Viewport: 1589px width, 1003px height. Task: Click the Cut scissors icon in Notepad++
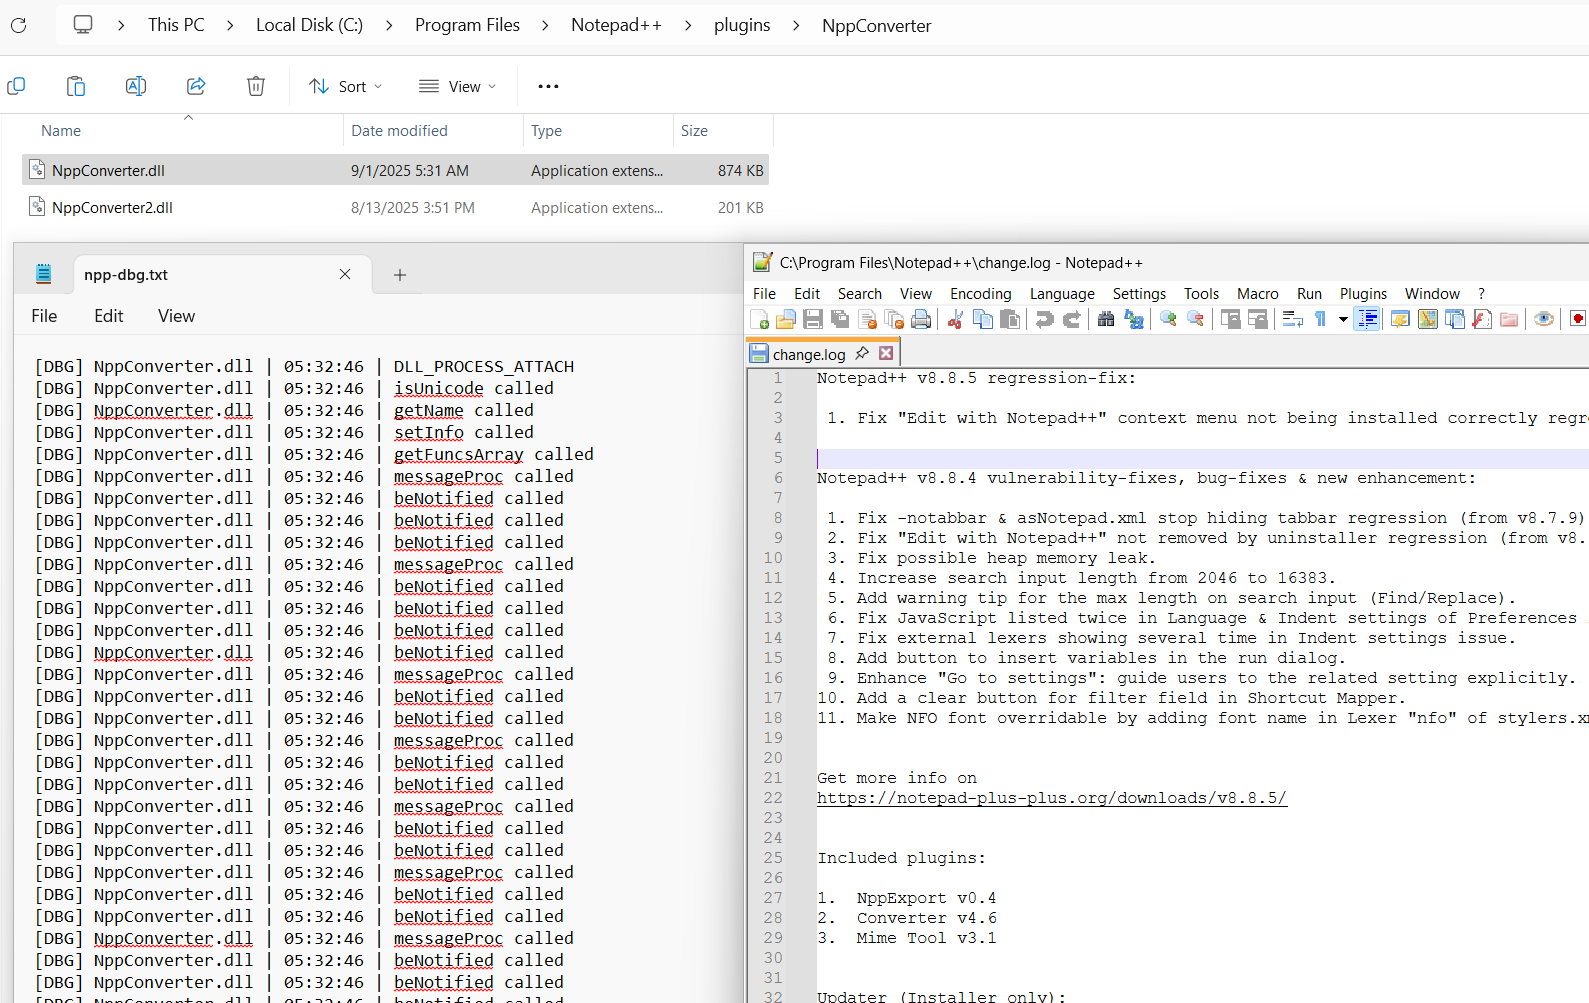pyautogui.click(x=956, y=319)
